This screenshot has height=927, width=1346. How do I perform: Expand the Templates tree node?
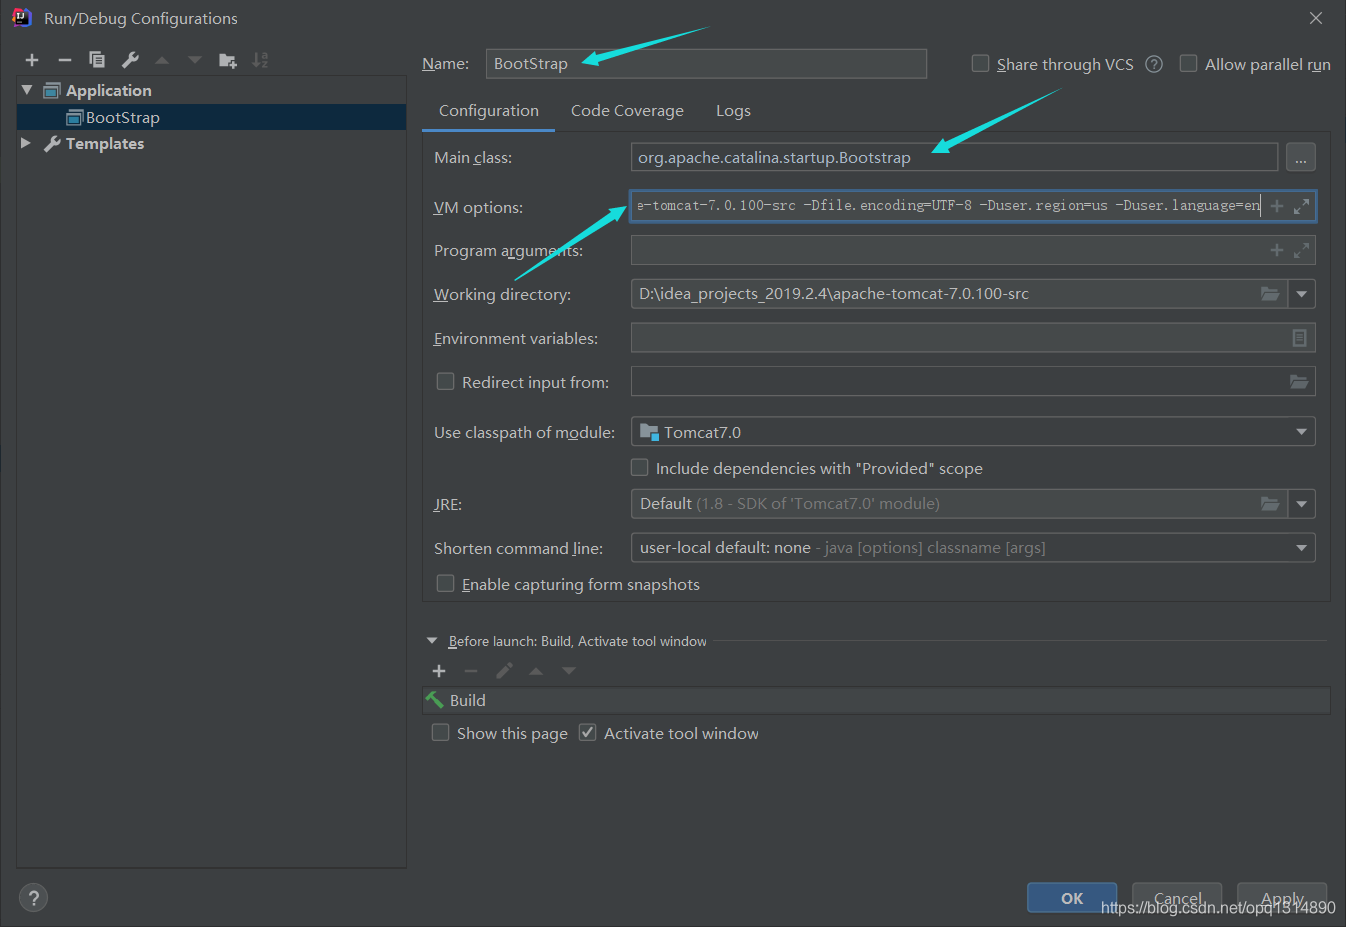[26, 143]
